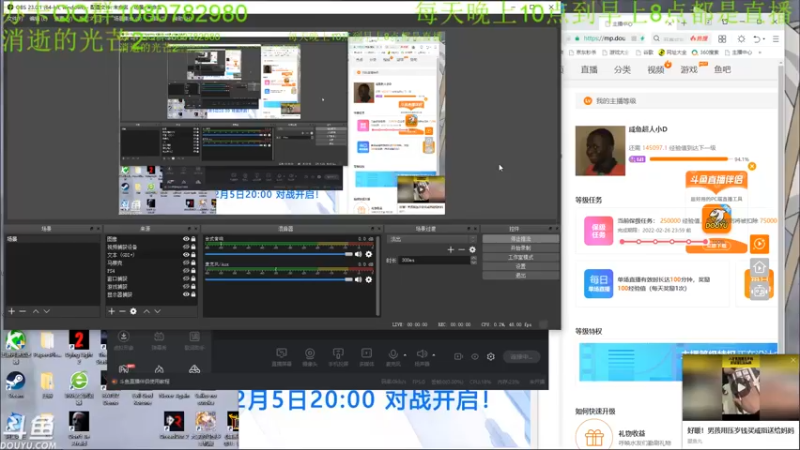Open the browser hamburger main menu

point(776,39)
